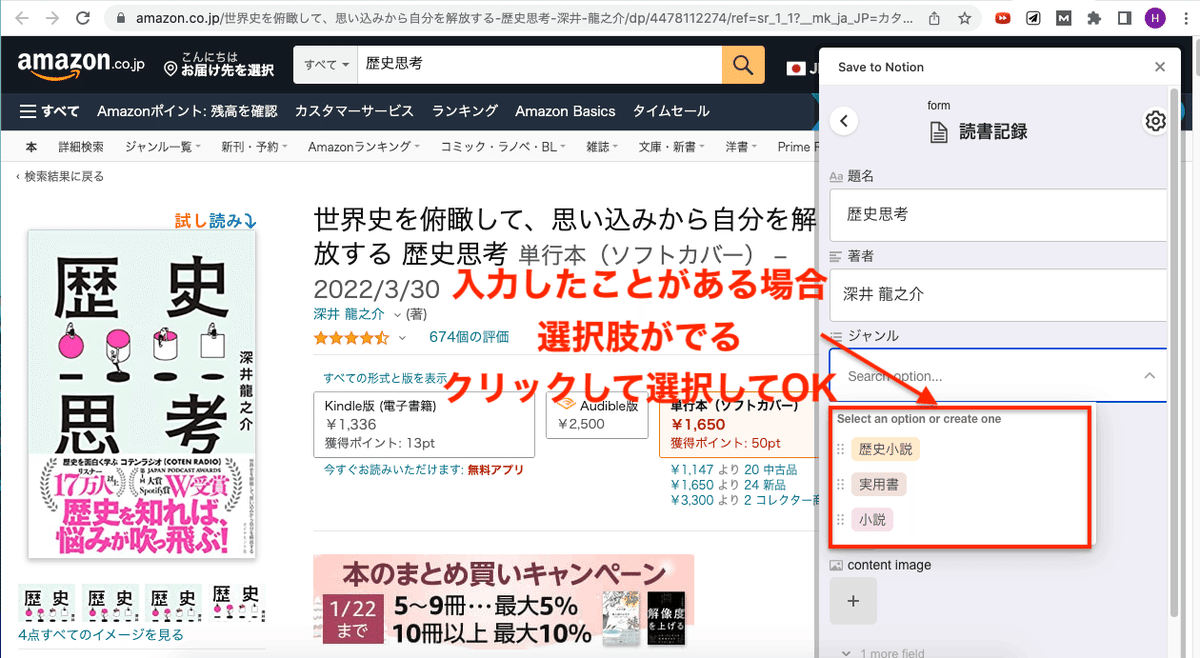
Task: Click the 読書記録 page document icon
Action: coord(938,131)
